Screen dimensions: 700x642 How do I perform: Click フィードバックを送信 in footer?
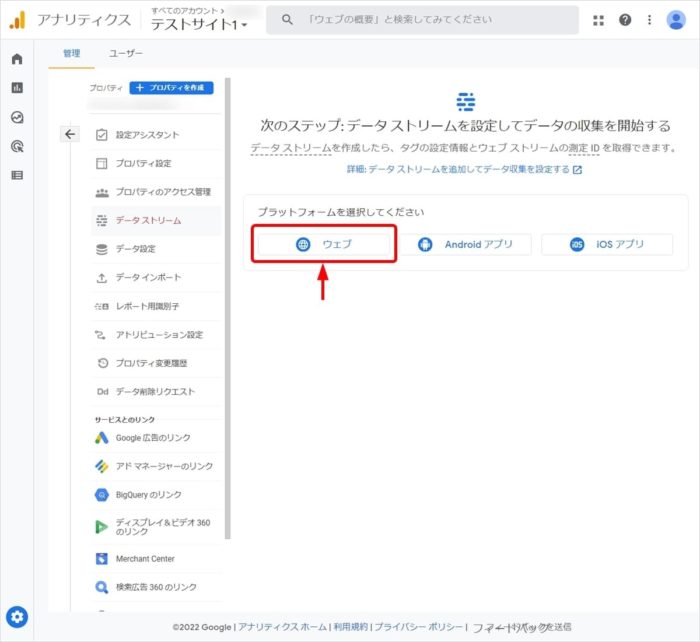coord(521,627)
